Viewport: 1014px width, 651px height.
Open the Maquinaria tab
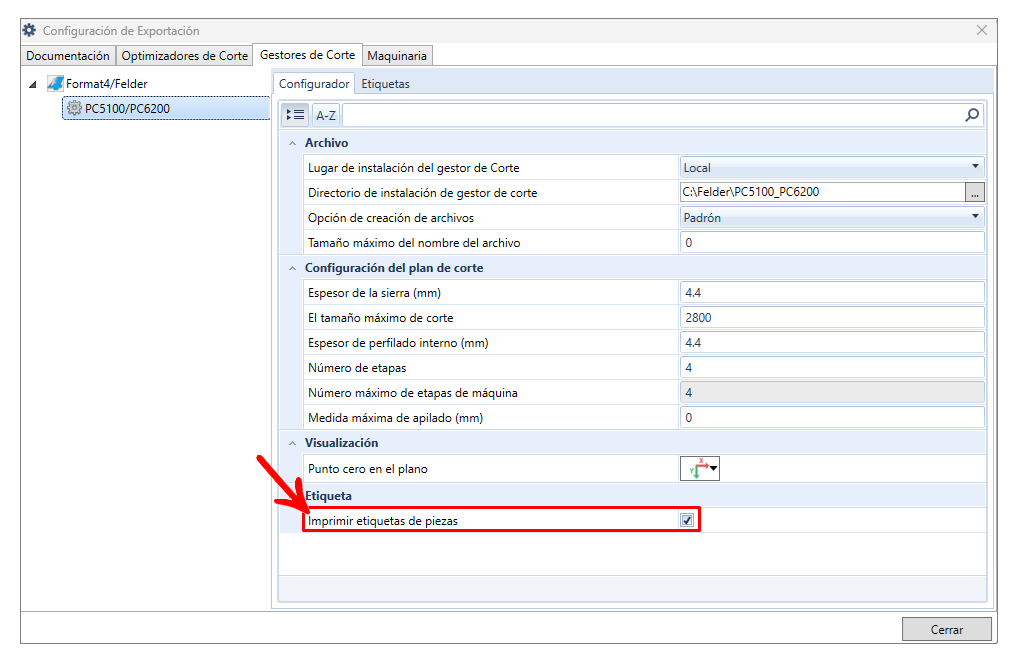(397, 56)
